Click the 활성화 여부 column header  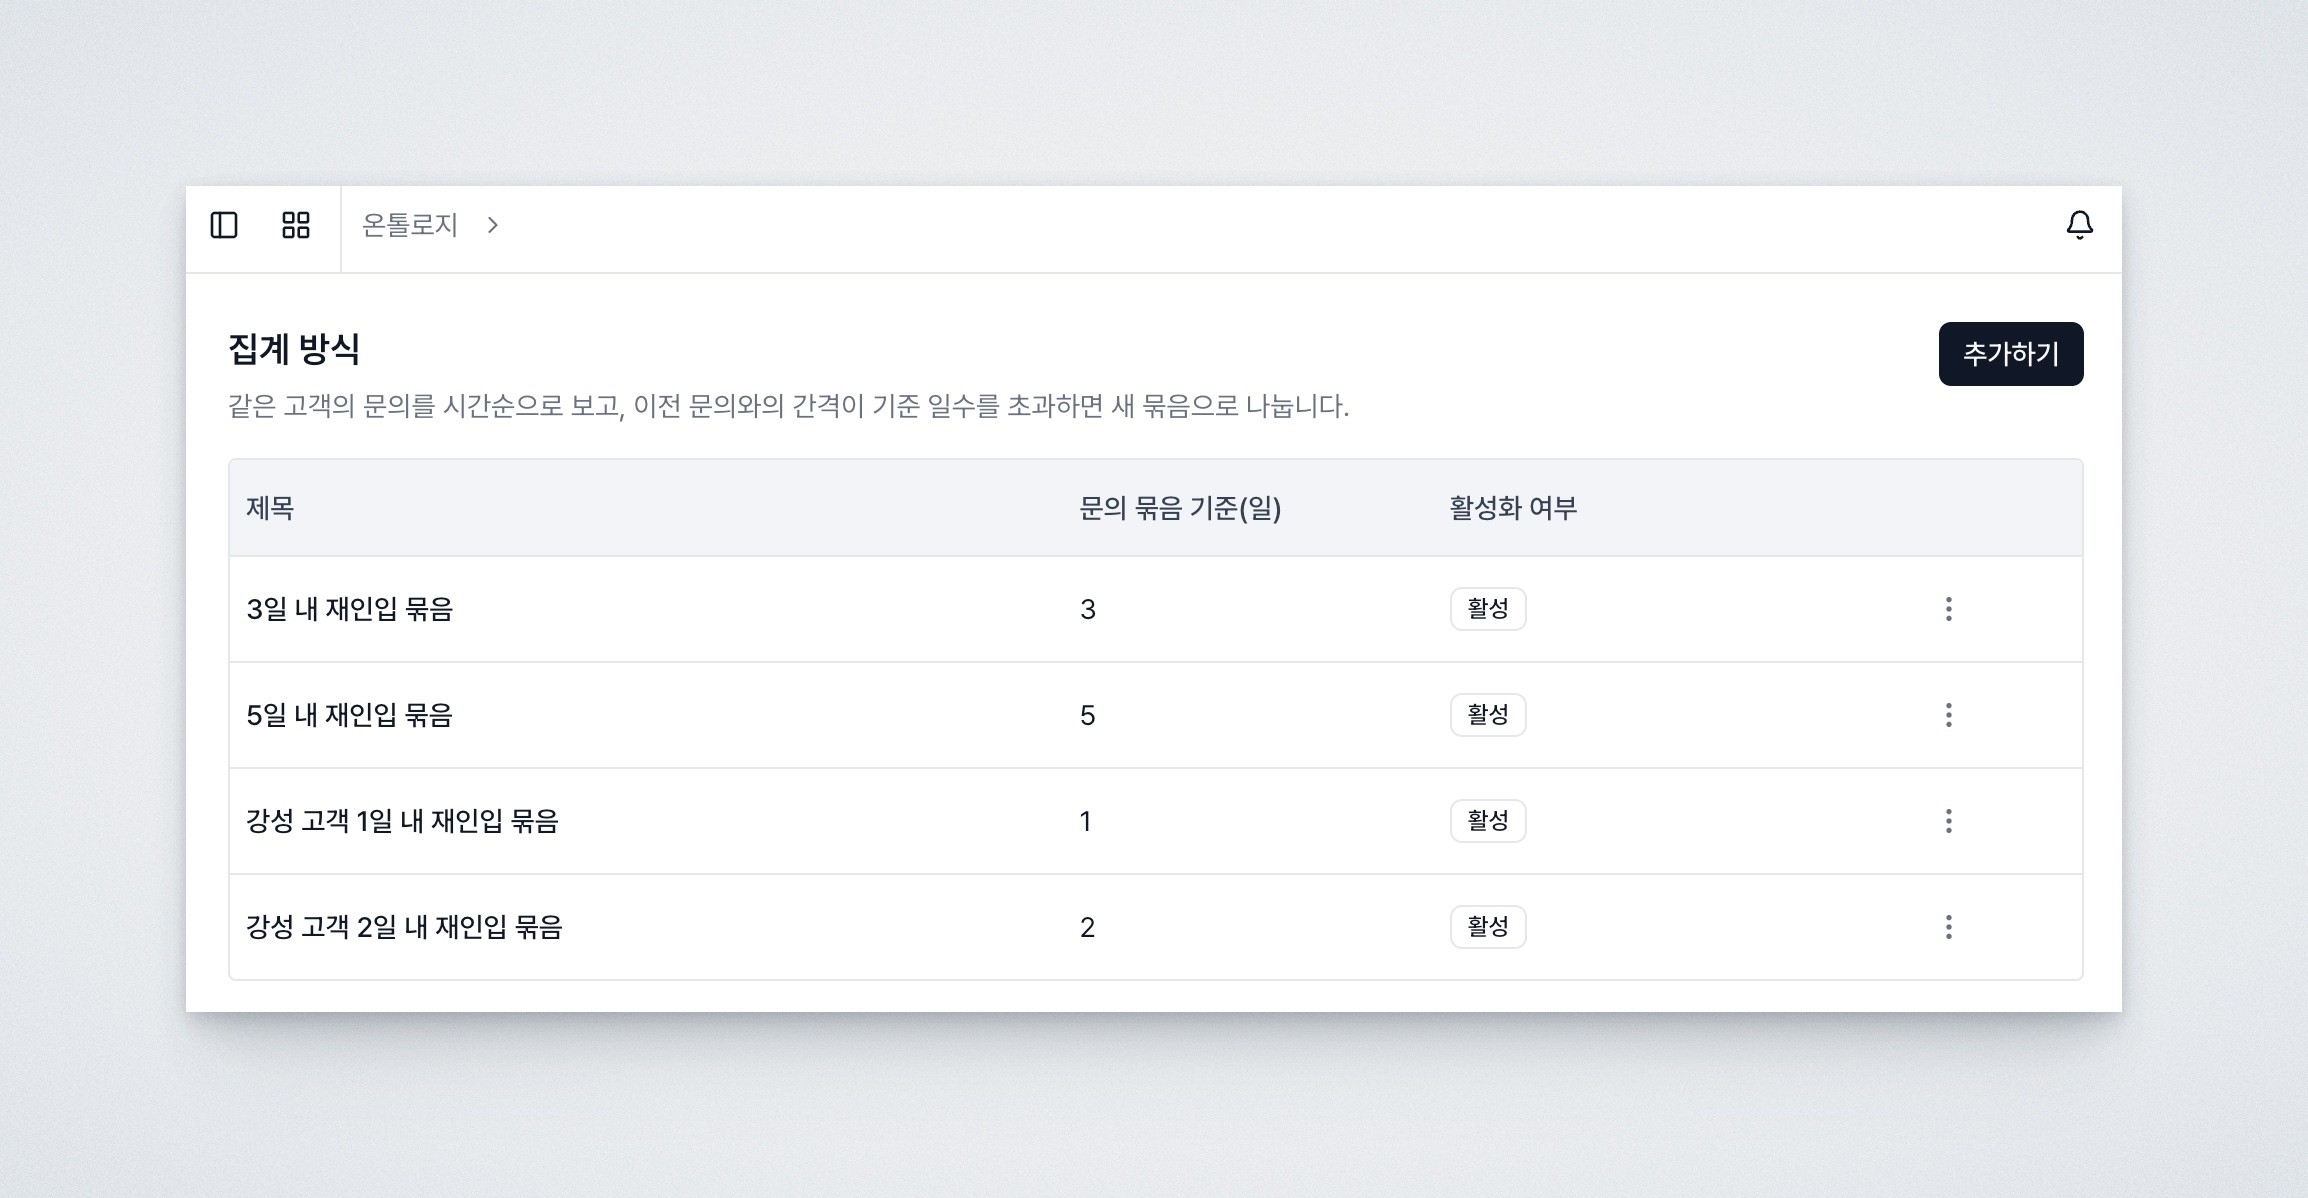tap(1515, 507)
